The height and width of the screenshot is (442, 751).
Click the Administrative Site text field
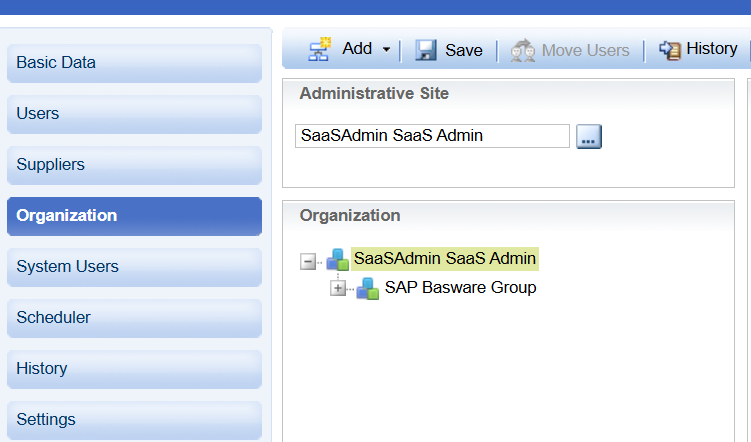(x=432, y=136)
